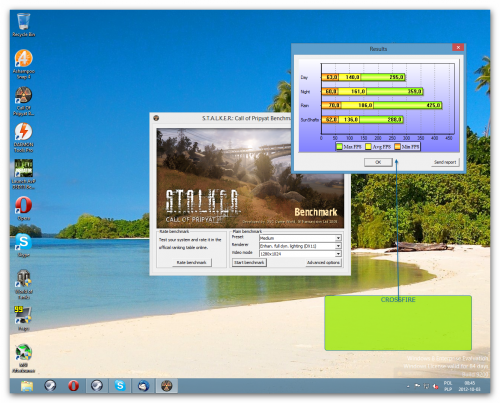500x403 pixels.
Task: Open the Action Center flag in tray
Action: pyautogui.click(x=417, y=386)
